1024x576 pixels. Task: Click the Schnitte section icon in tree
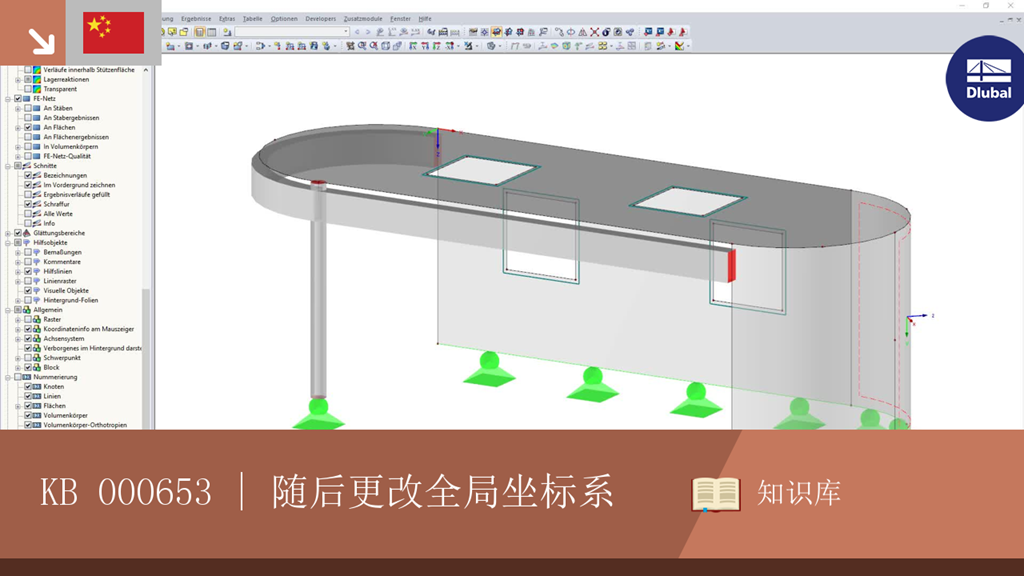click(x=27, y=166)
